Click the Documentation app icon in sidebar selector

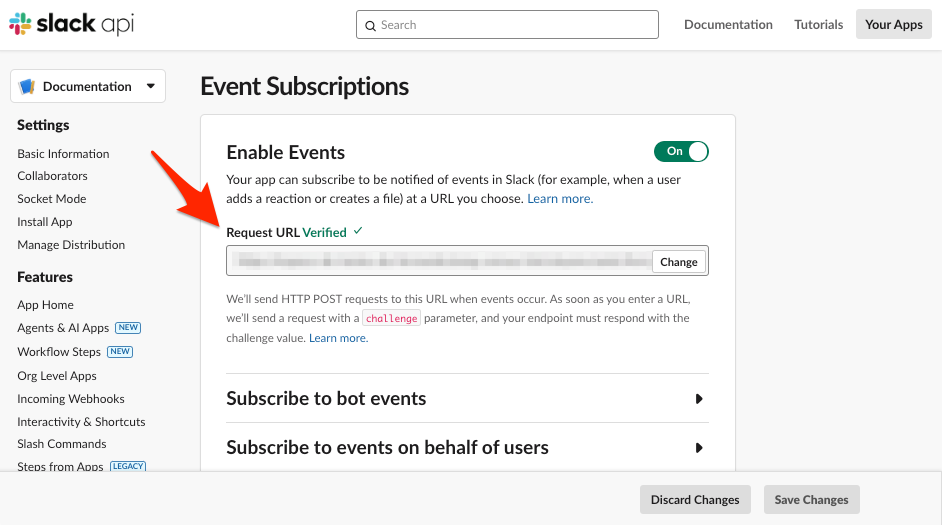(x=27, y=87)
